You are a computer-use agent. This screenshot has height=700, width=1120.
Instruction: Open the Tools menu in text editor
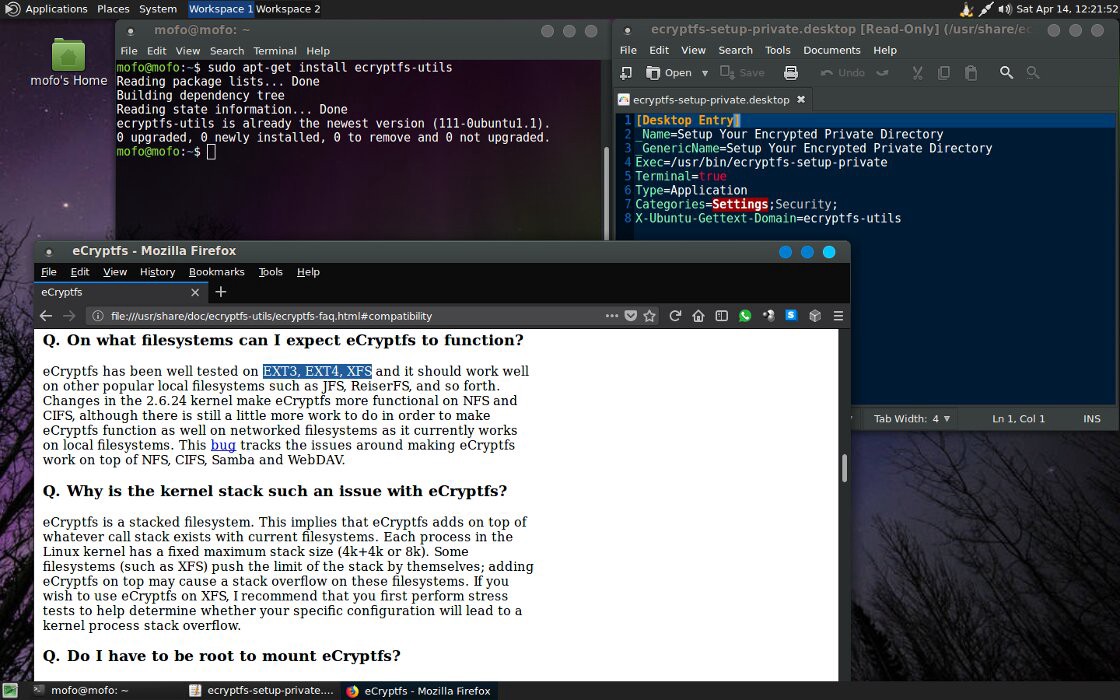pyautogui.click(x=777, y=50)
